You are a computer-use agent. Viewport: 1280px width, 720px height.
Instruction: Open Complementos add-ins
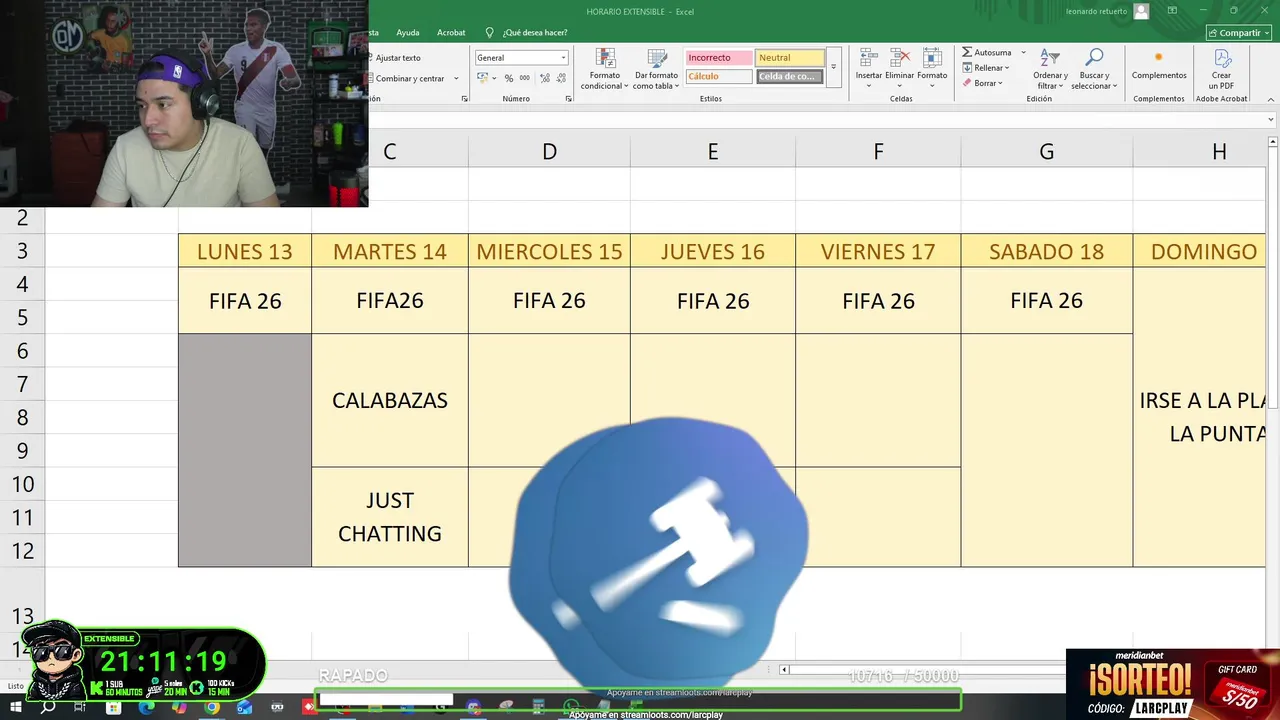click(x=1159, y=65)
